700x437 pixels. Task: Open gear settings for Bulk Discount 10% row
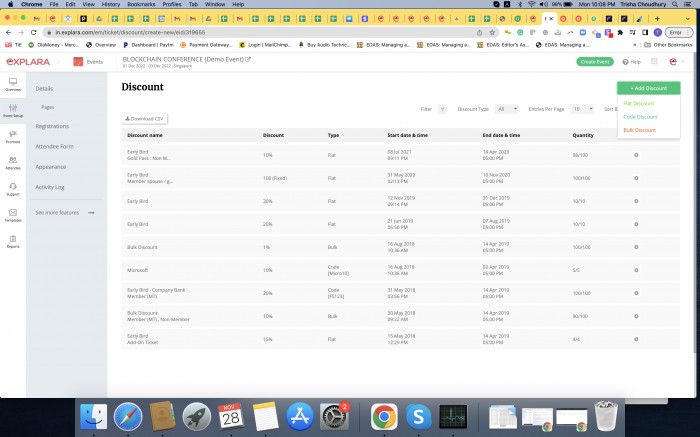pyautogui.click(x=636, y=316)
